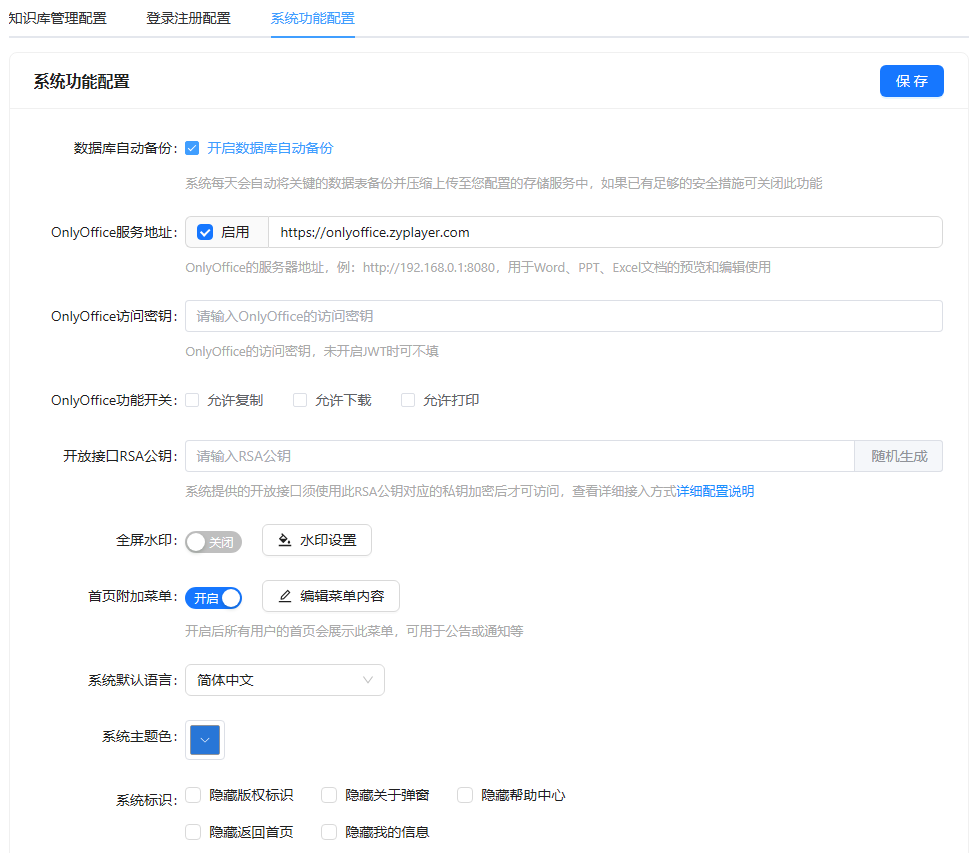Enable the 允许复制 checkbox
Image resolution: width=978 pixels, height=853 pixels.
[193, 400]
